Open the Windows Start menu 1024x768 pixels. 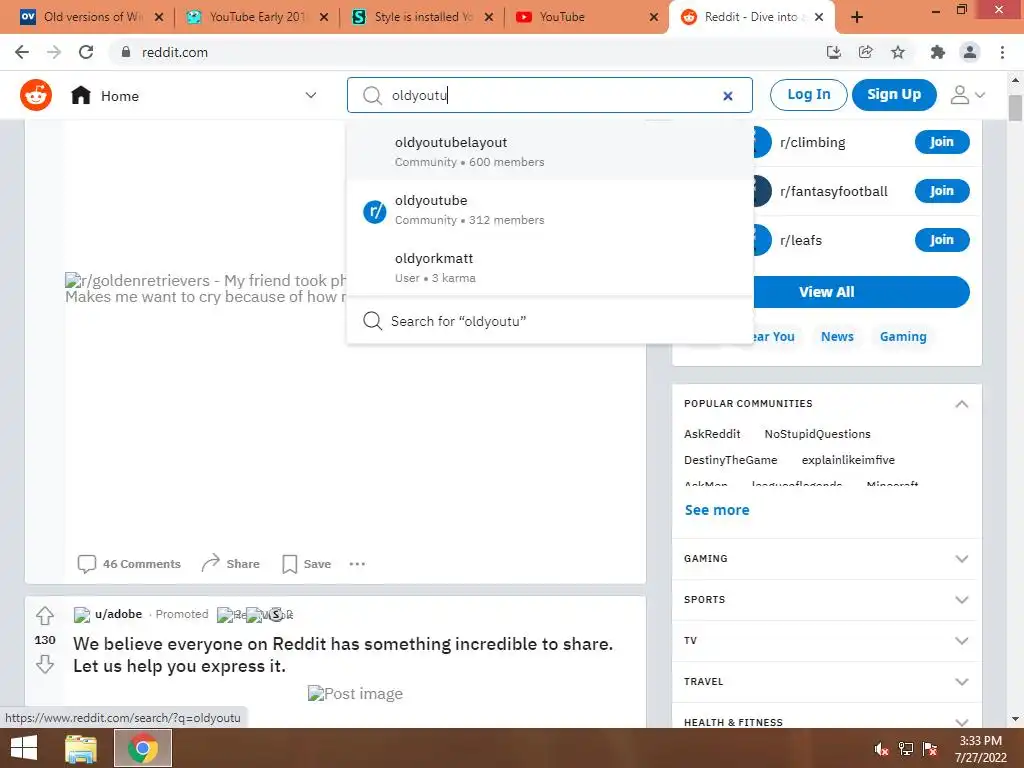[x=24, y=748]
